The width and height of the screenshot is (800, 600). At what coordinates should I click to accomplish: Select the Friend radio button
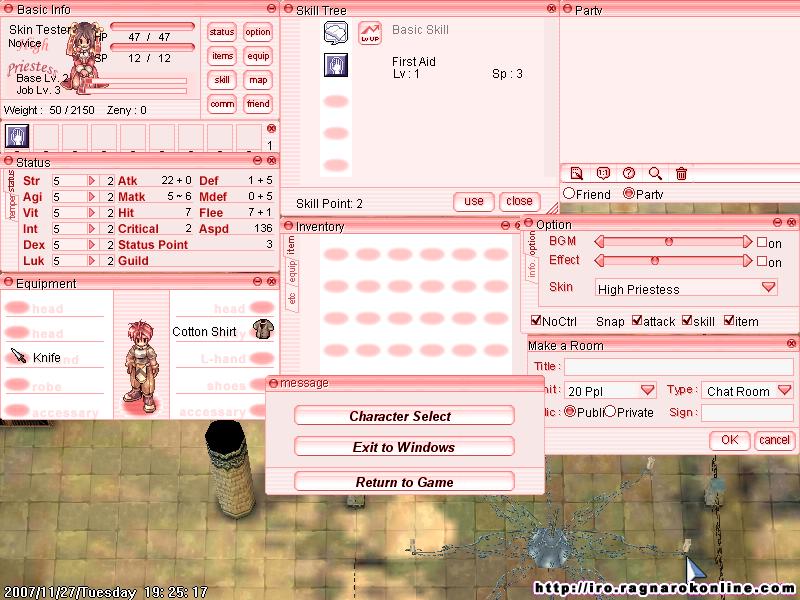(x=569, y=193)
